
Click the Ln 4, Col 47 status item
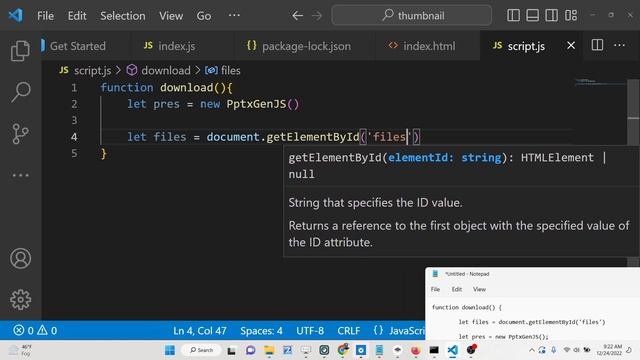200,330
